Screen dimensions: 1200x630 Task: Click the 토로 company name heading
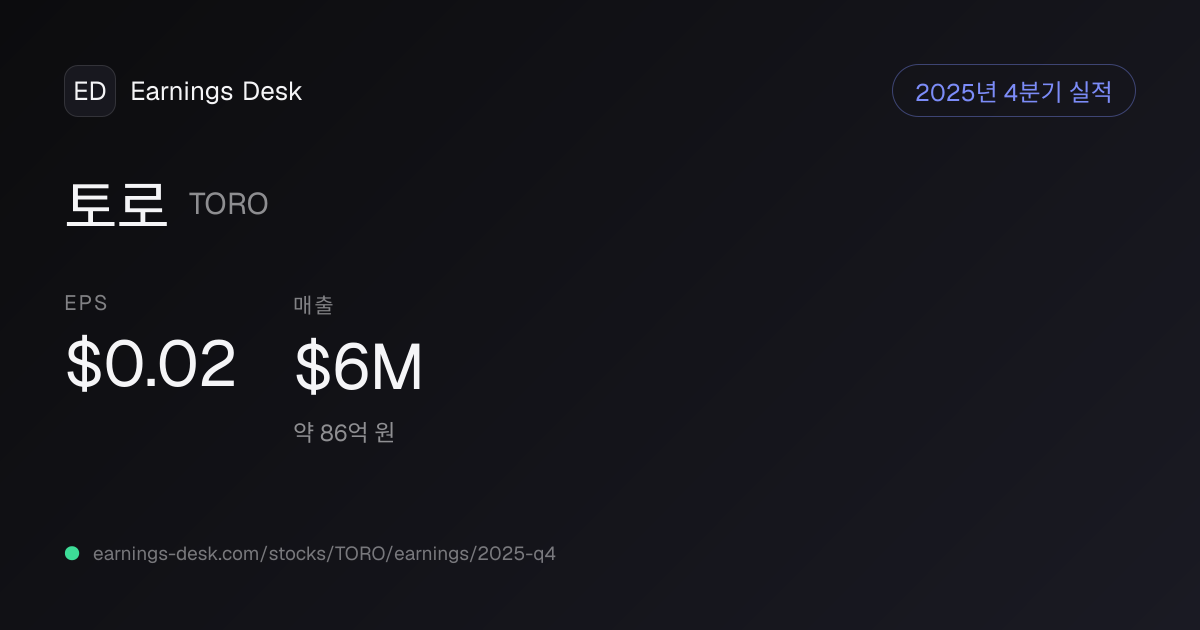[116, 204]
